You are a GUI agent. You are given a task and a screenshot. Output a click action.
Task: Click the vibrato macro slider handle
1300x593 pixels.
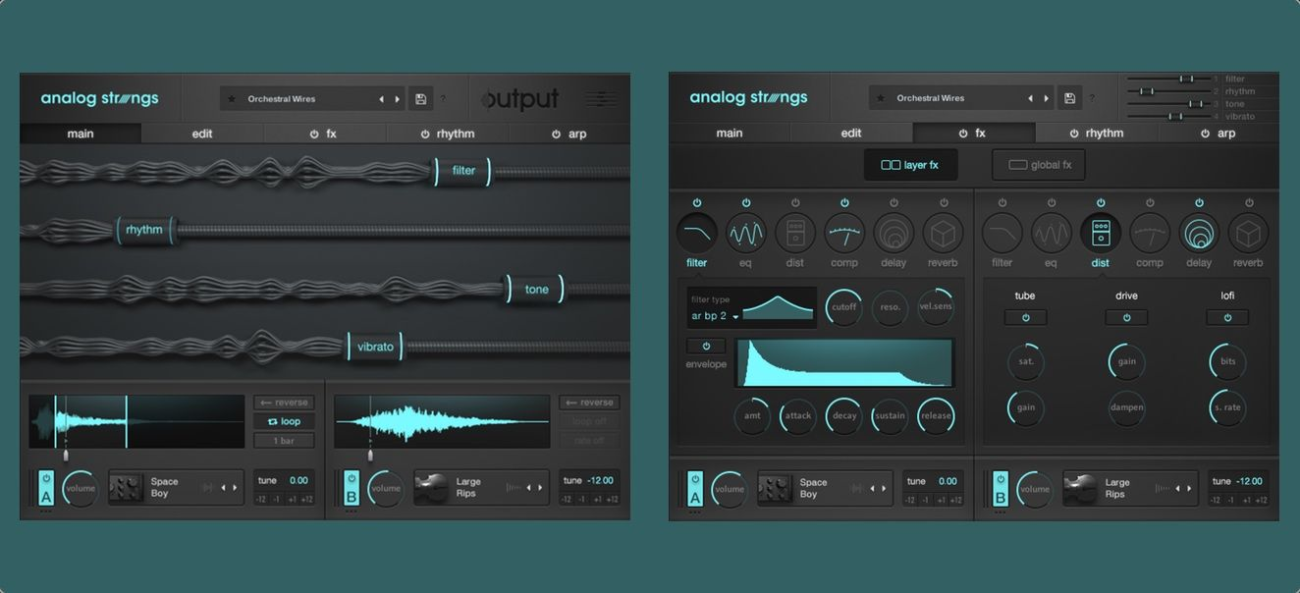click(375, 347)
